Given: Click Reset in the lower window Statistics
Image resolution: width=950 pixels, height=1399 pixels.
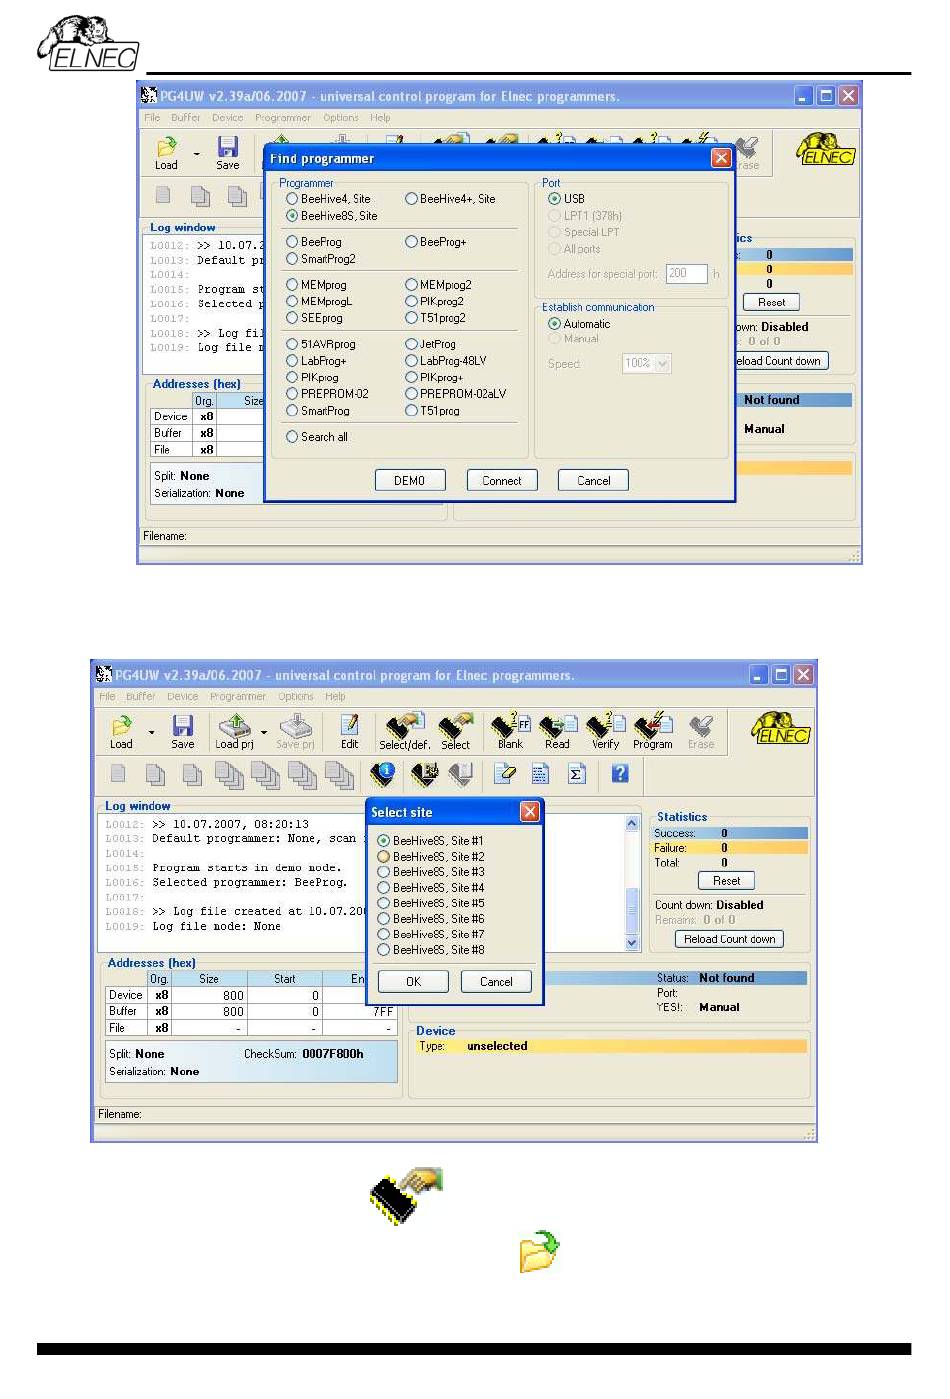Looking at the screenshot, I should [x=727, y=881].
